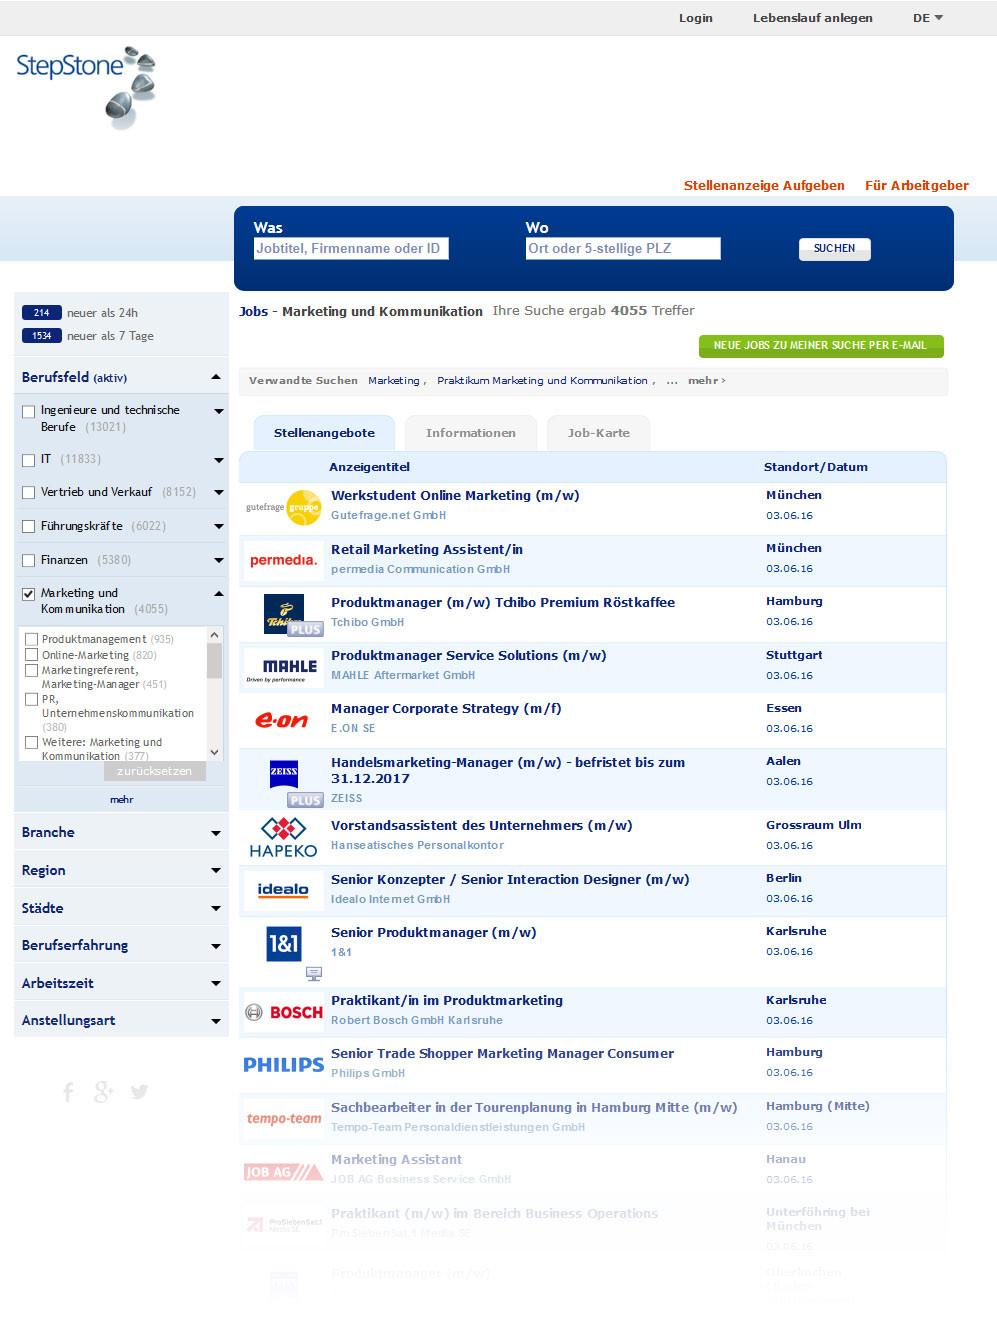Click the StepStone logo
The height and width of the screenshot is (1344, 997).
coord(86,86)
